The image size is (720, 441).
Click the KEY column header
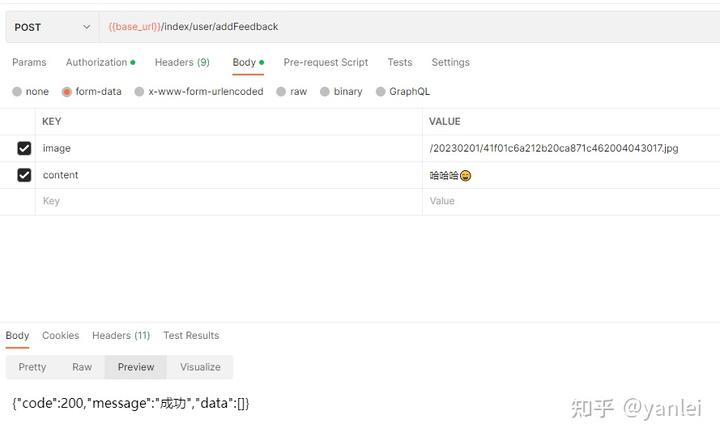[51, 121]
